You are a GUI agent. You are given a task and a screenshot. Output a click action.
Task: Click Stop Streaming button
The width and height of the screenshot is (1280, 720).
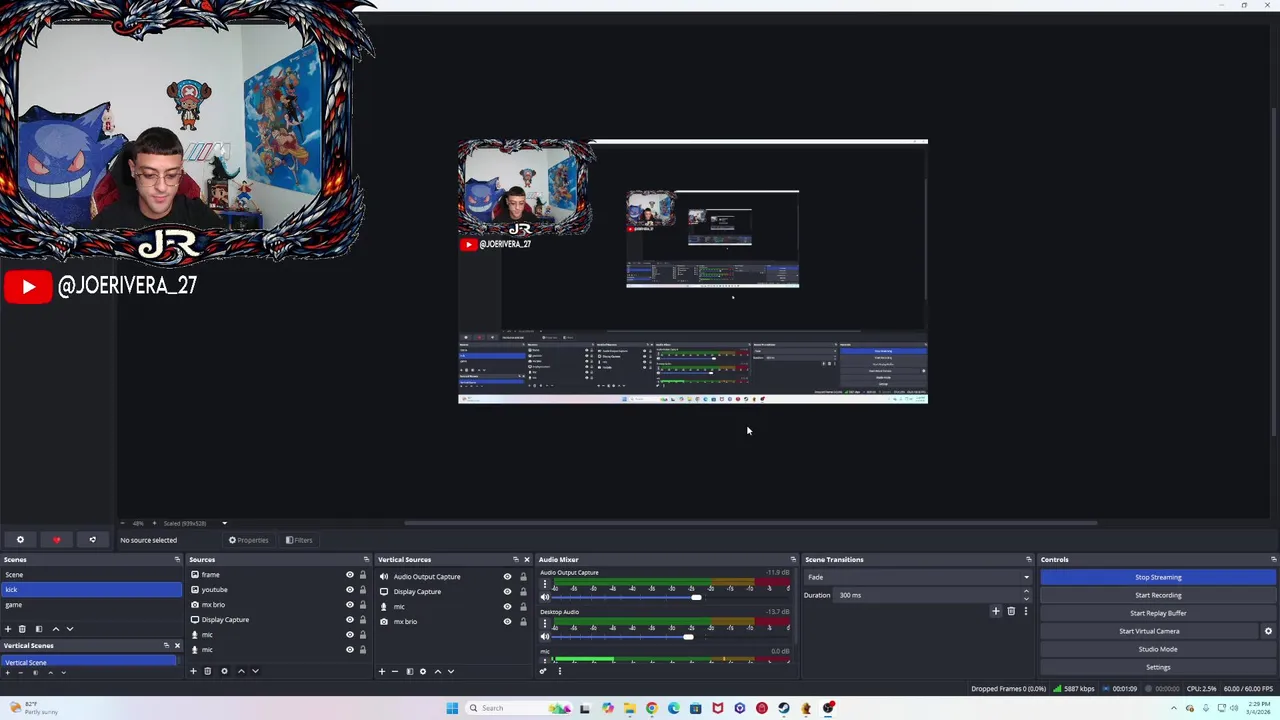point(1158,577)
